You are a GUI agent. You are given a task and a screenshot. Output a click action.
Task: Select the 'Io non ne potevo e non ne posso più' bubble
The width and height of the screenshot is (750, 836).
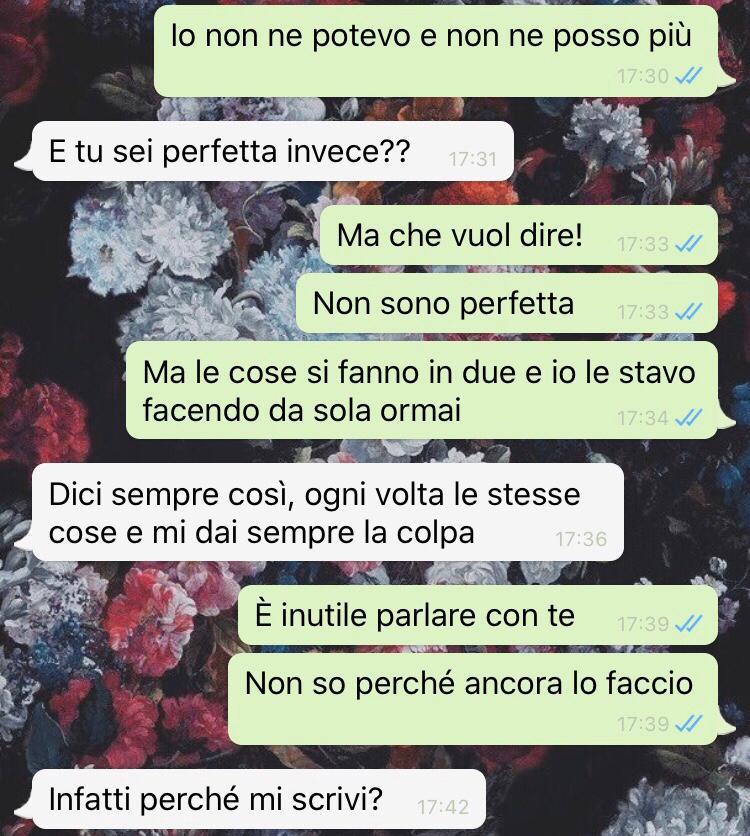tap(437, 51)
